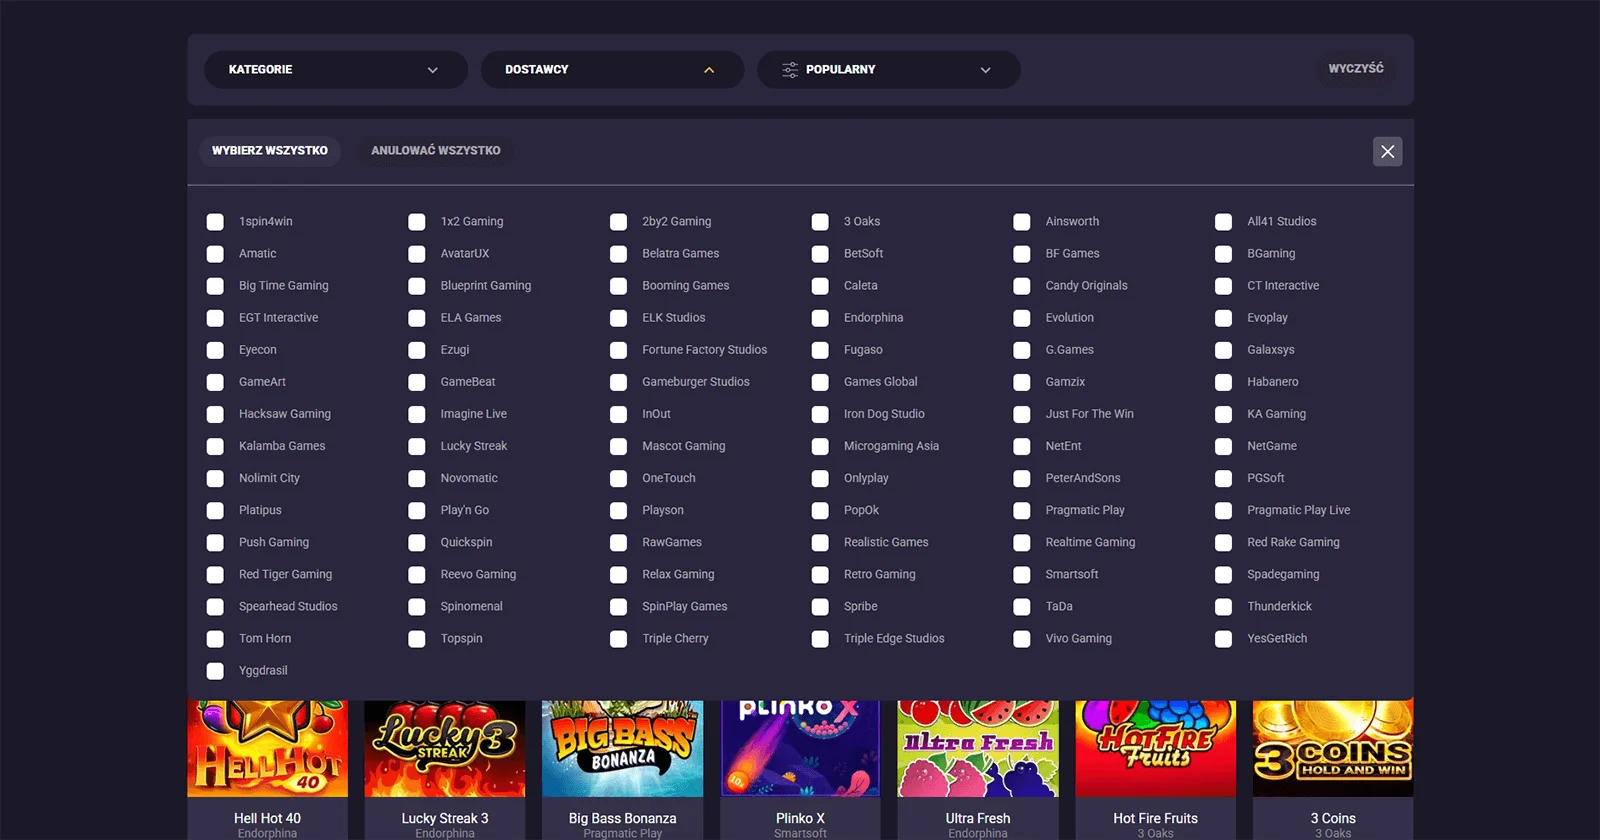Click the Microgaming Asia label
The width and height of the screenshot is (1600, 840).
pyautogui.click(x=891, y=446)
